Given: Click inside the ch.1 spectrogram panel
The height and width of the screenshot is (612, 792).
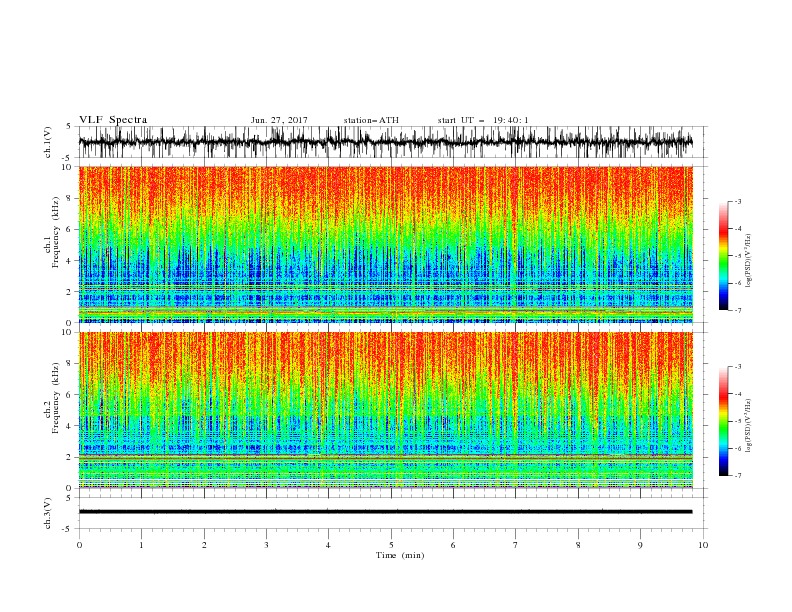Looking at the screenshot, I should pyautogui.click(x=385, y=244).
